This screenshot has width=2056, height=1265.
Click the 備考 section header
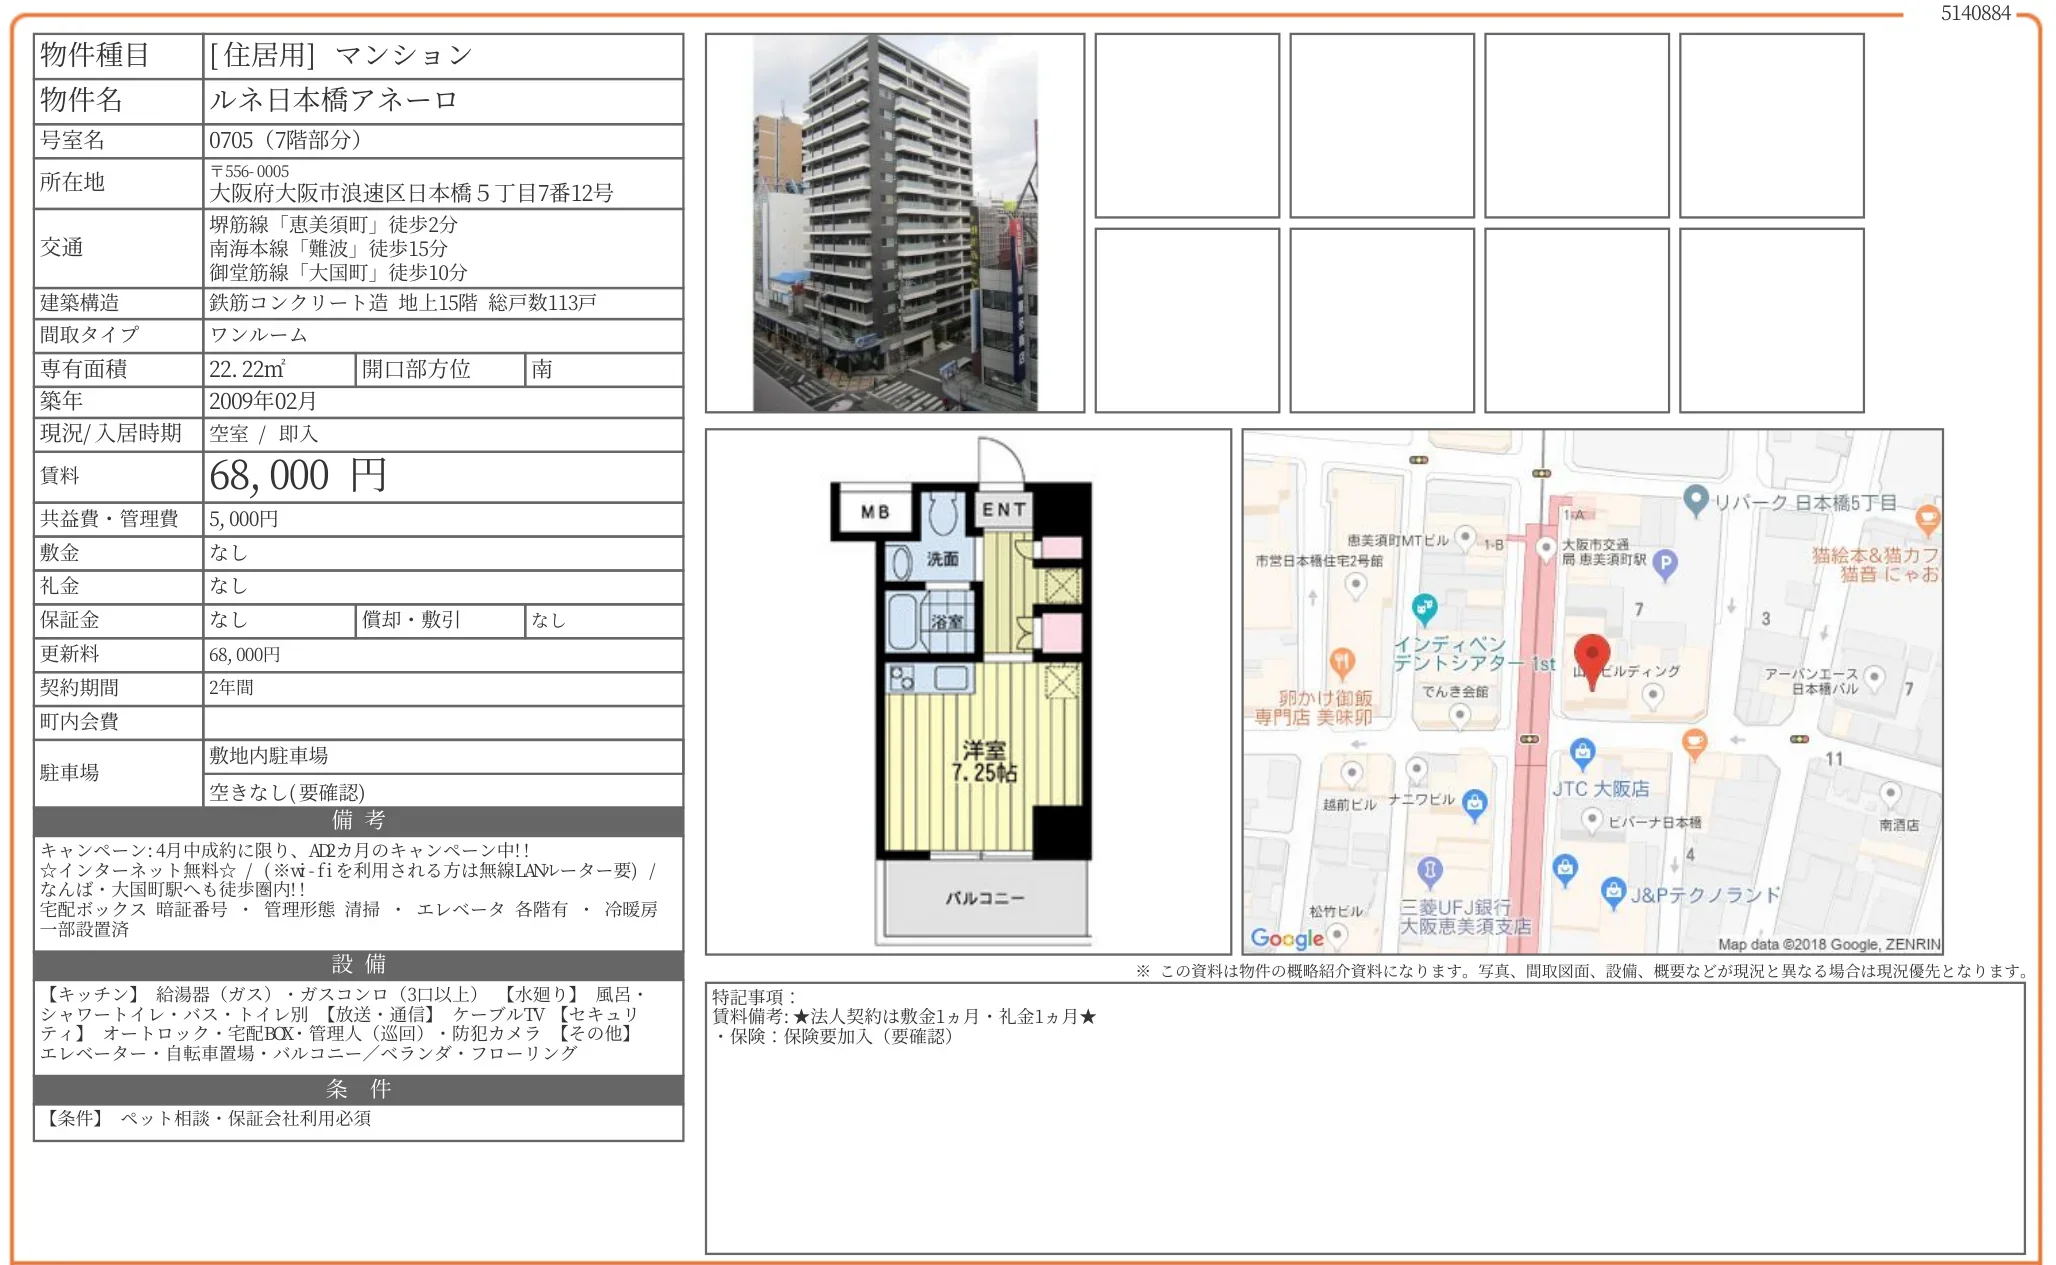[358, 821]
